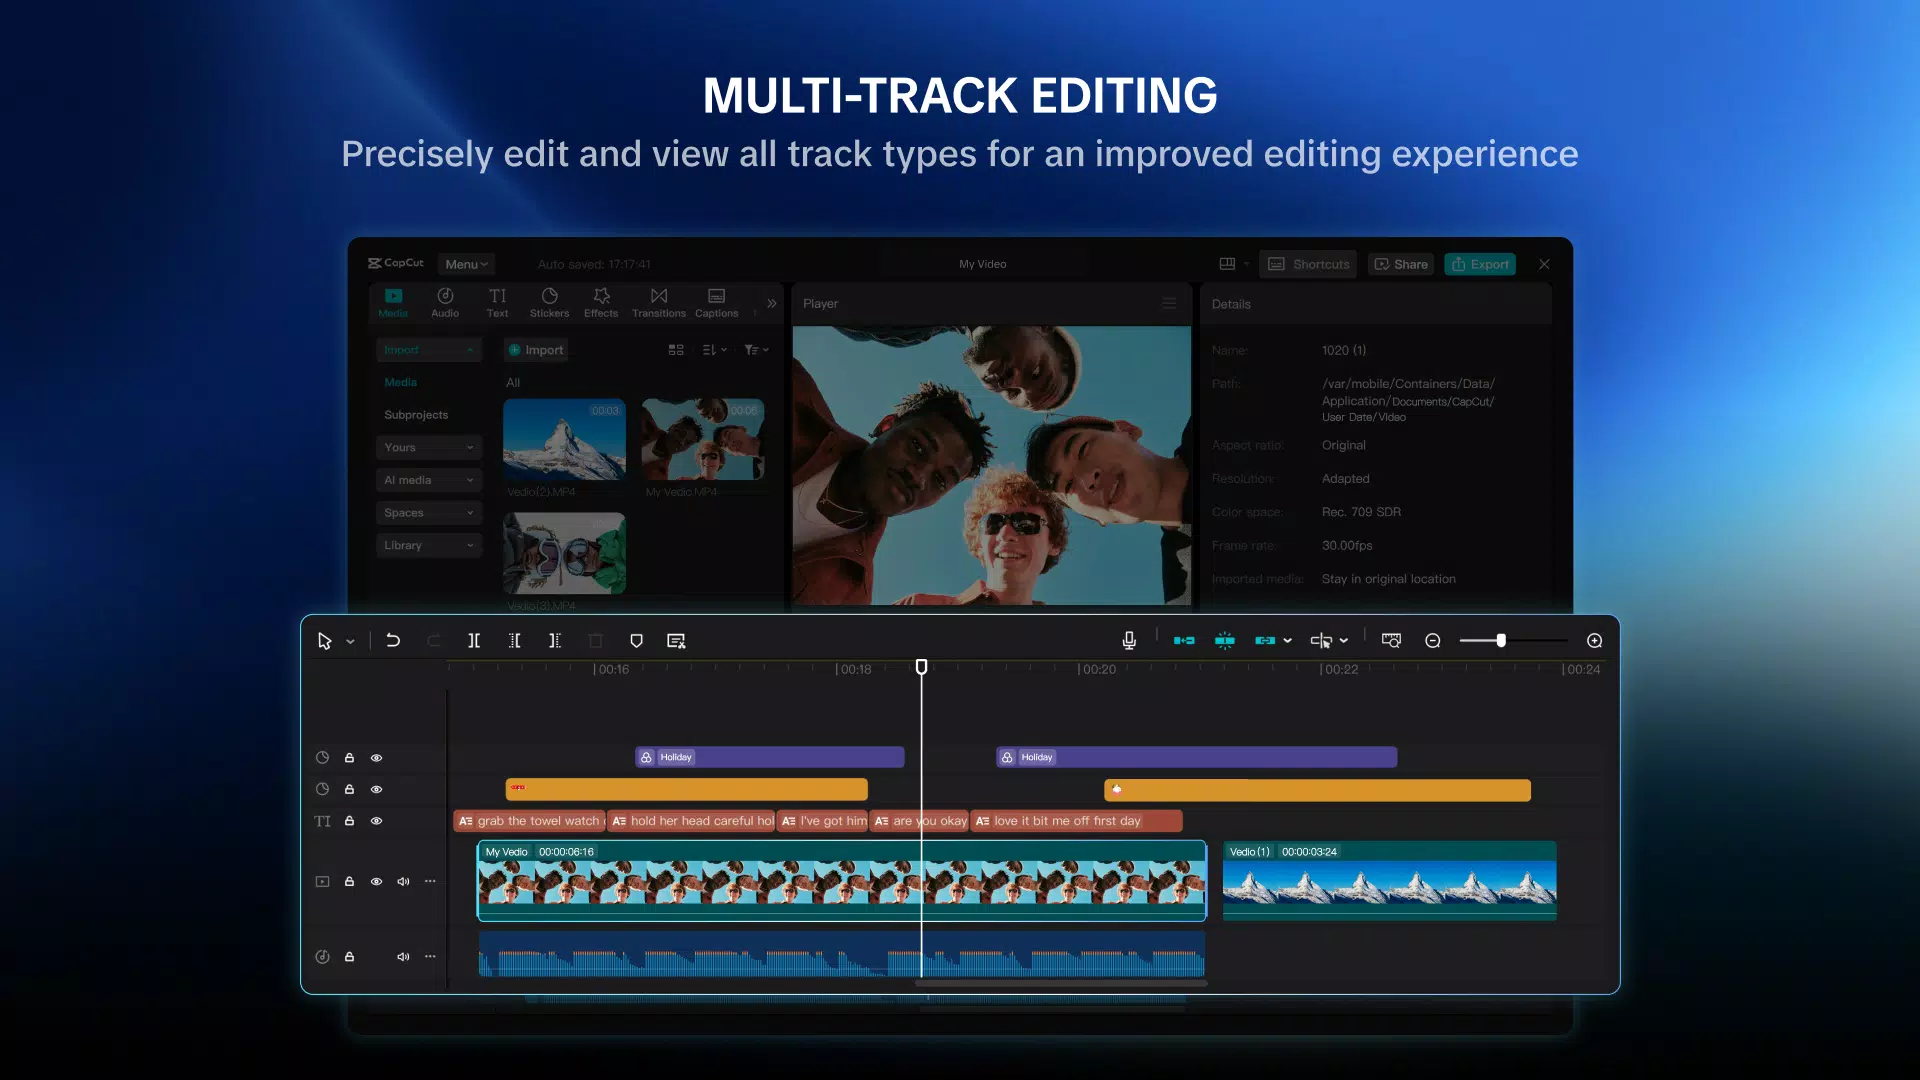The width and height of the screenshot is (1920, 1080).
Task: Hide the text caption track
Action: (x=377, y=821)
